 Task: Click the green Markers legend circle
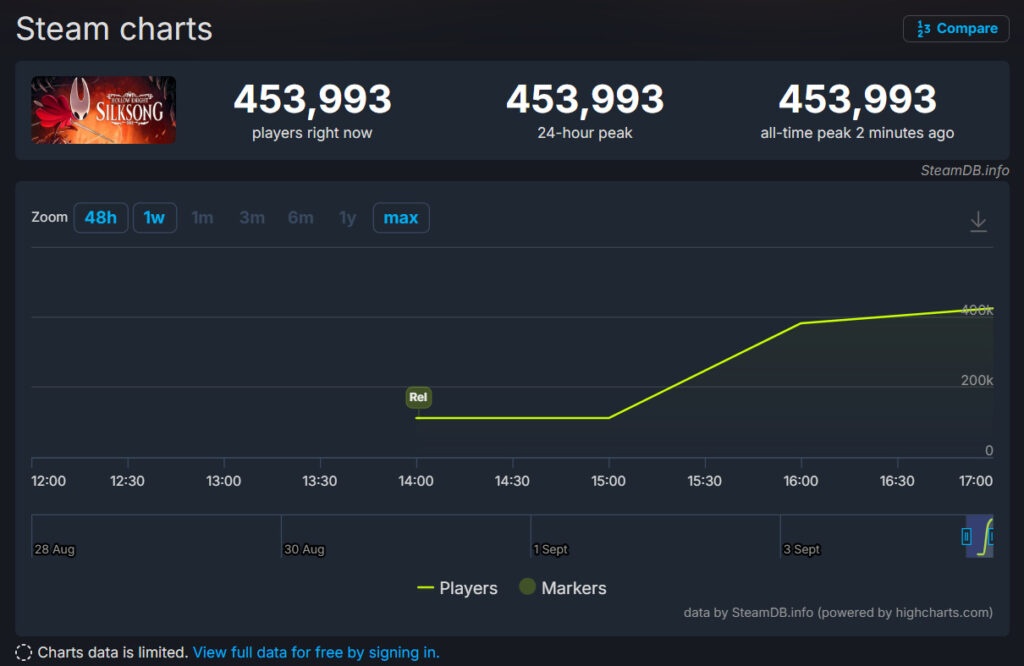[x=527, y=587]
